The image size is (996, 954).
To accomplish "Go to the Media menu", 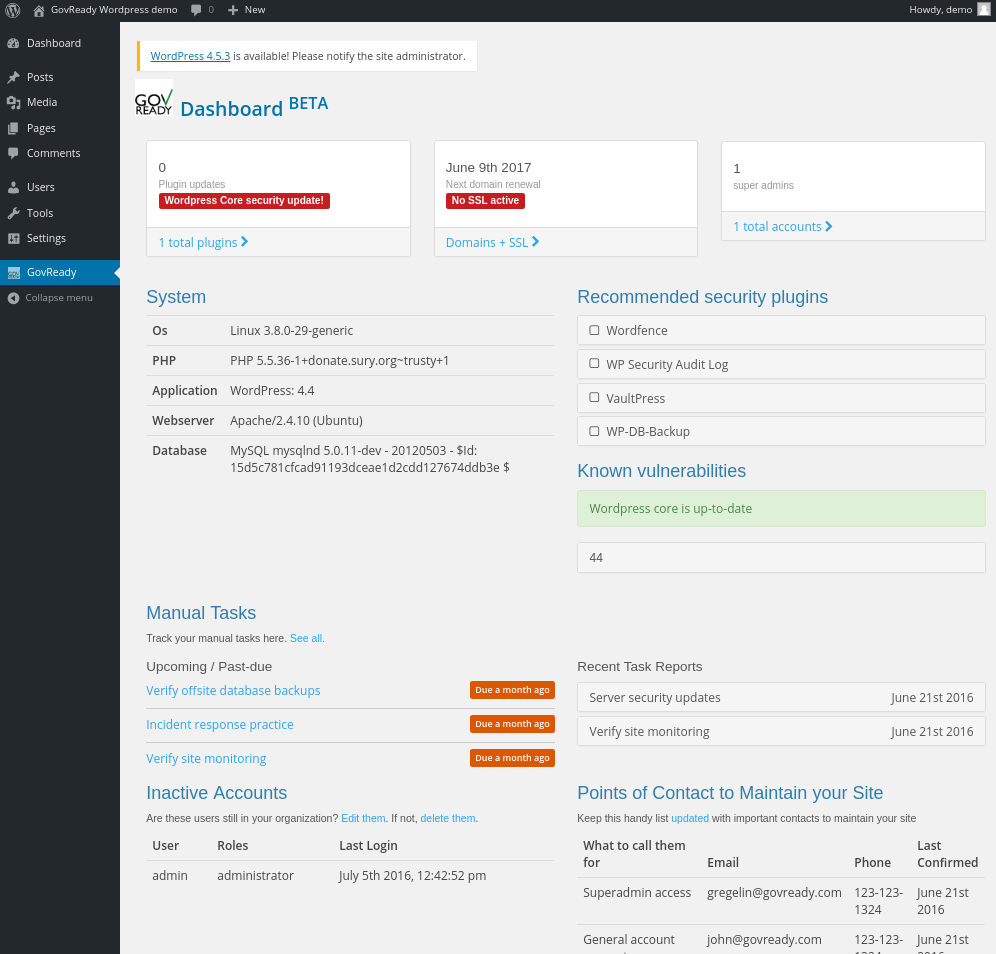I will (60, 102).
